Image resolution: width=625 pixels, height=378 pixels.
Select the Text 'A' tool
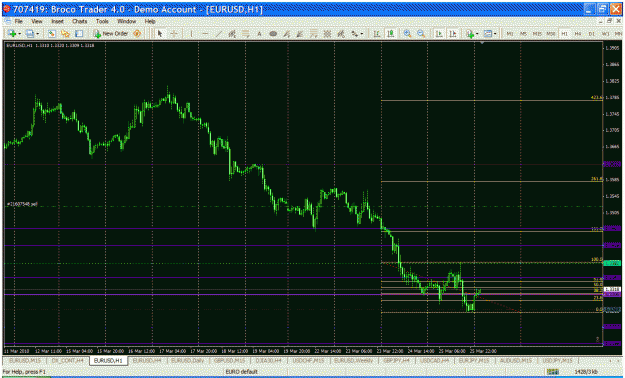(x=259, y=34)
